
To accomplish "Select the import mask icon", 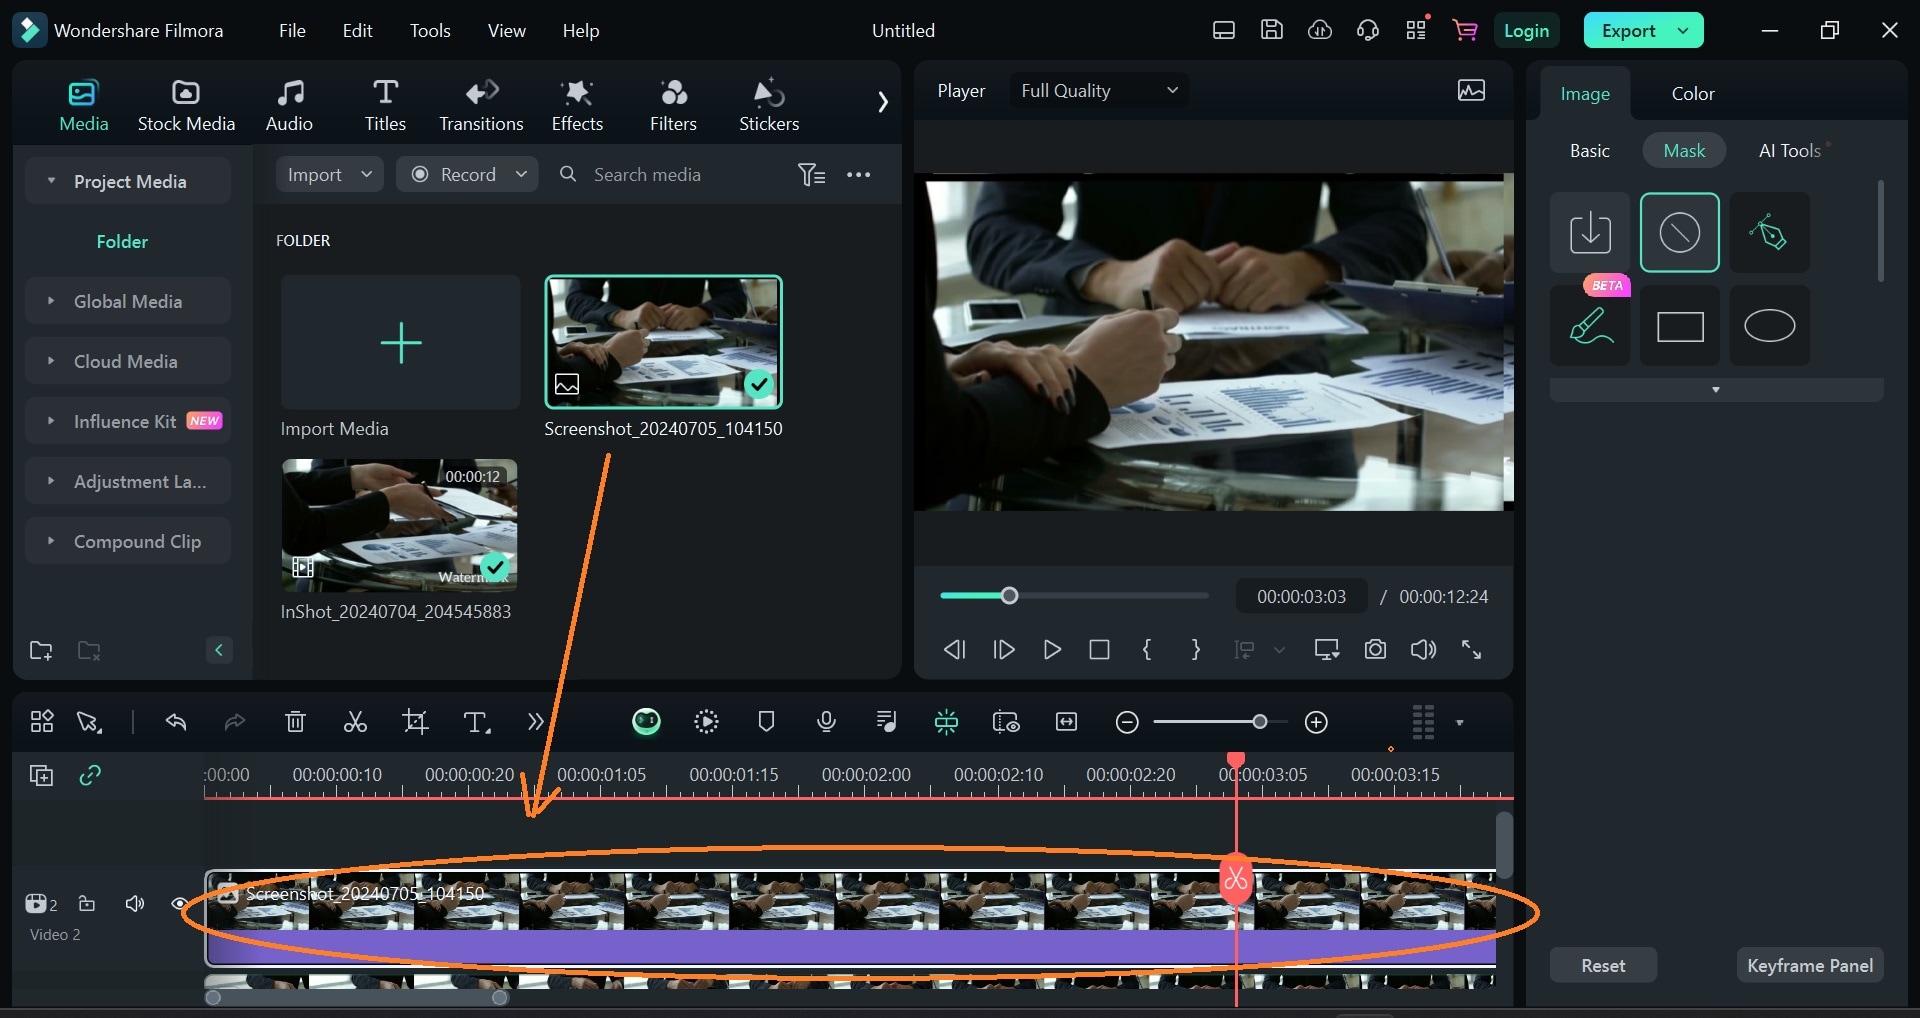I will (1590, 233).
